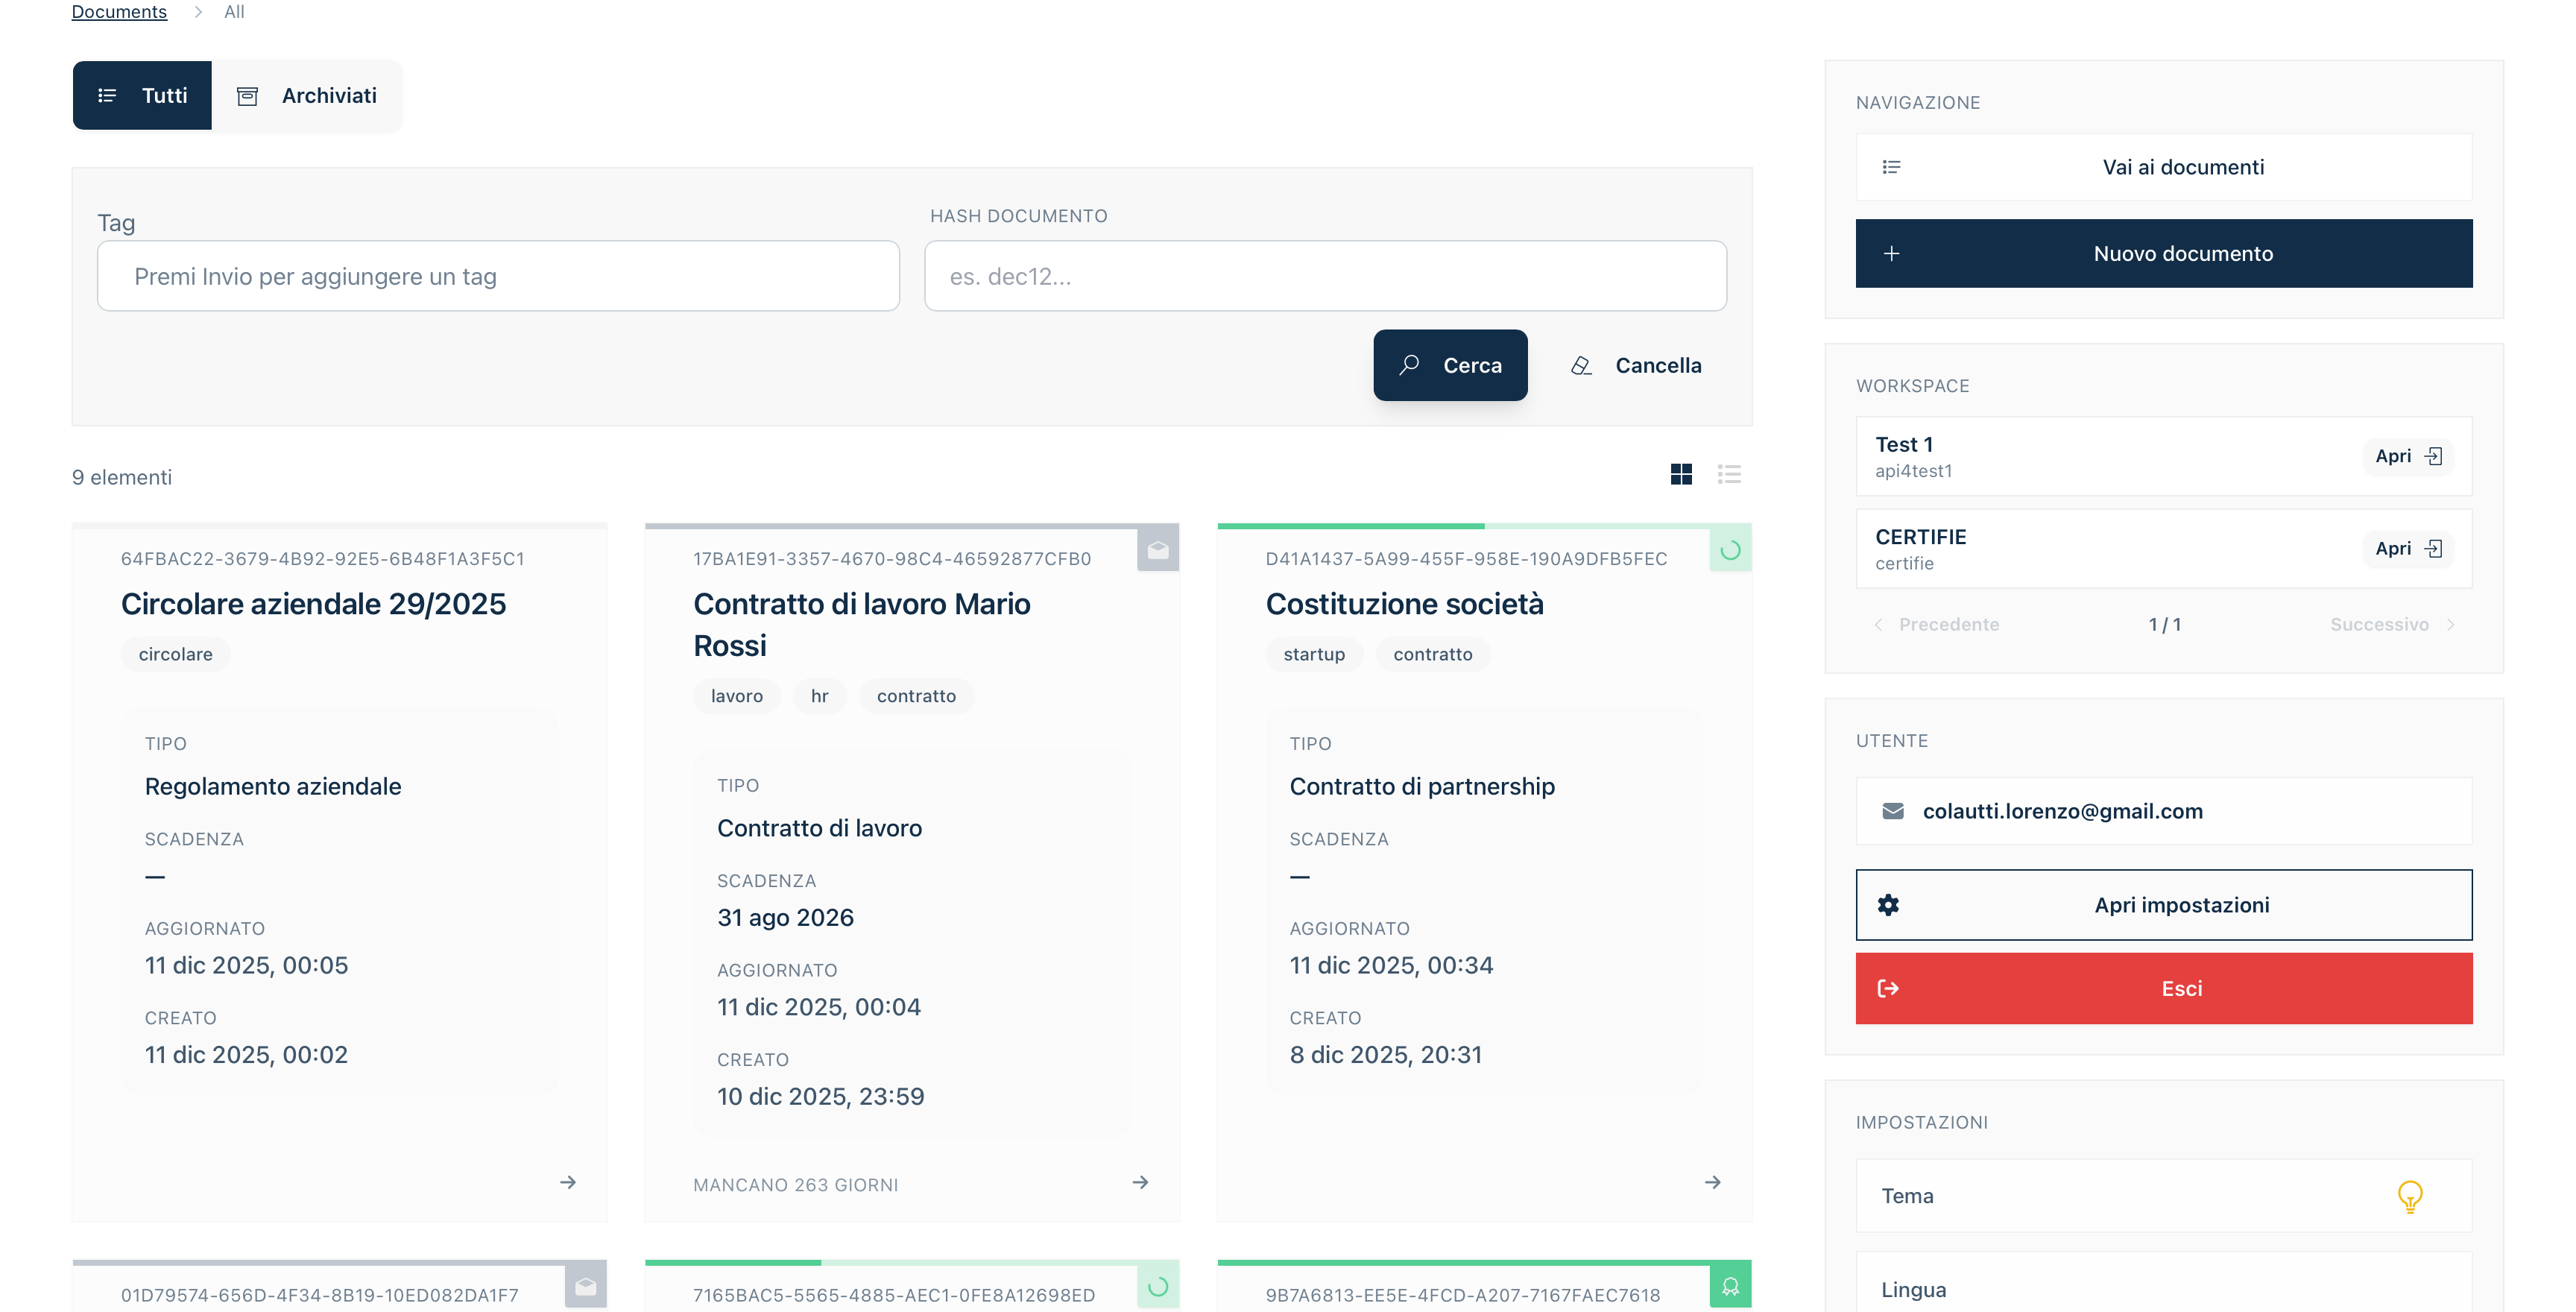
Task: Open Test 1 workspace via Apri
Action: point(2408,456)
